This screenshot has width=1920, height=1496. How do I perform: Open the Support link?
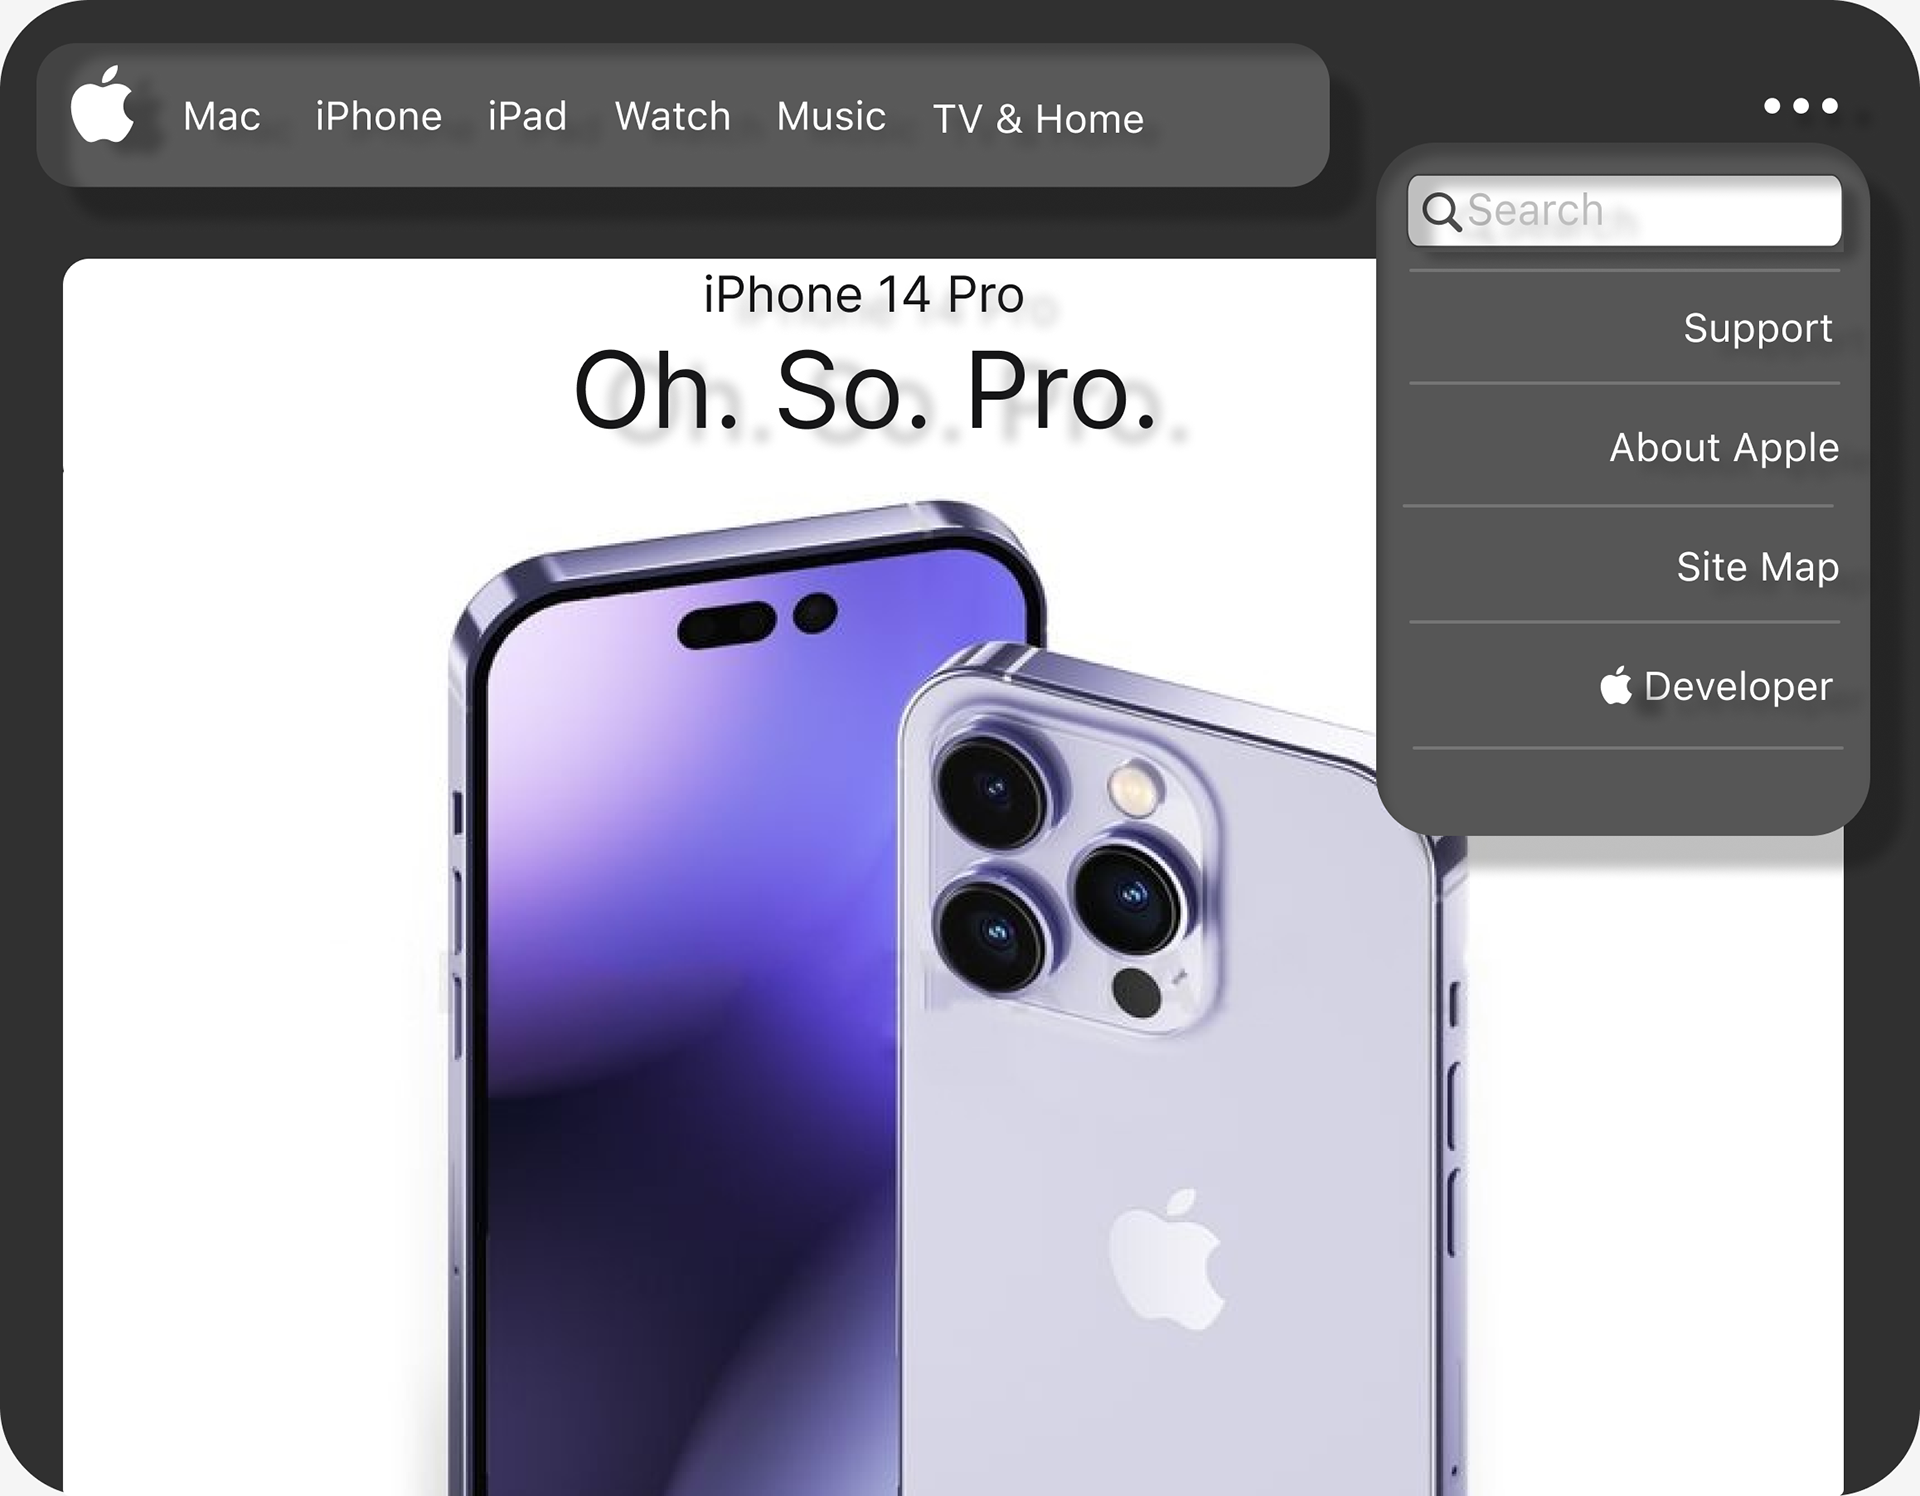click(x=1757, y=328)
